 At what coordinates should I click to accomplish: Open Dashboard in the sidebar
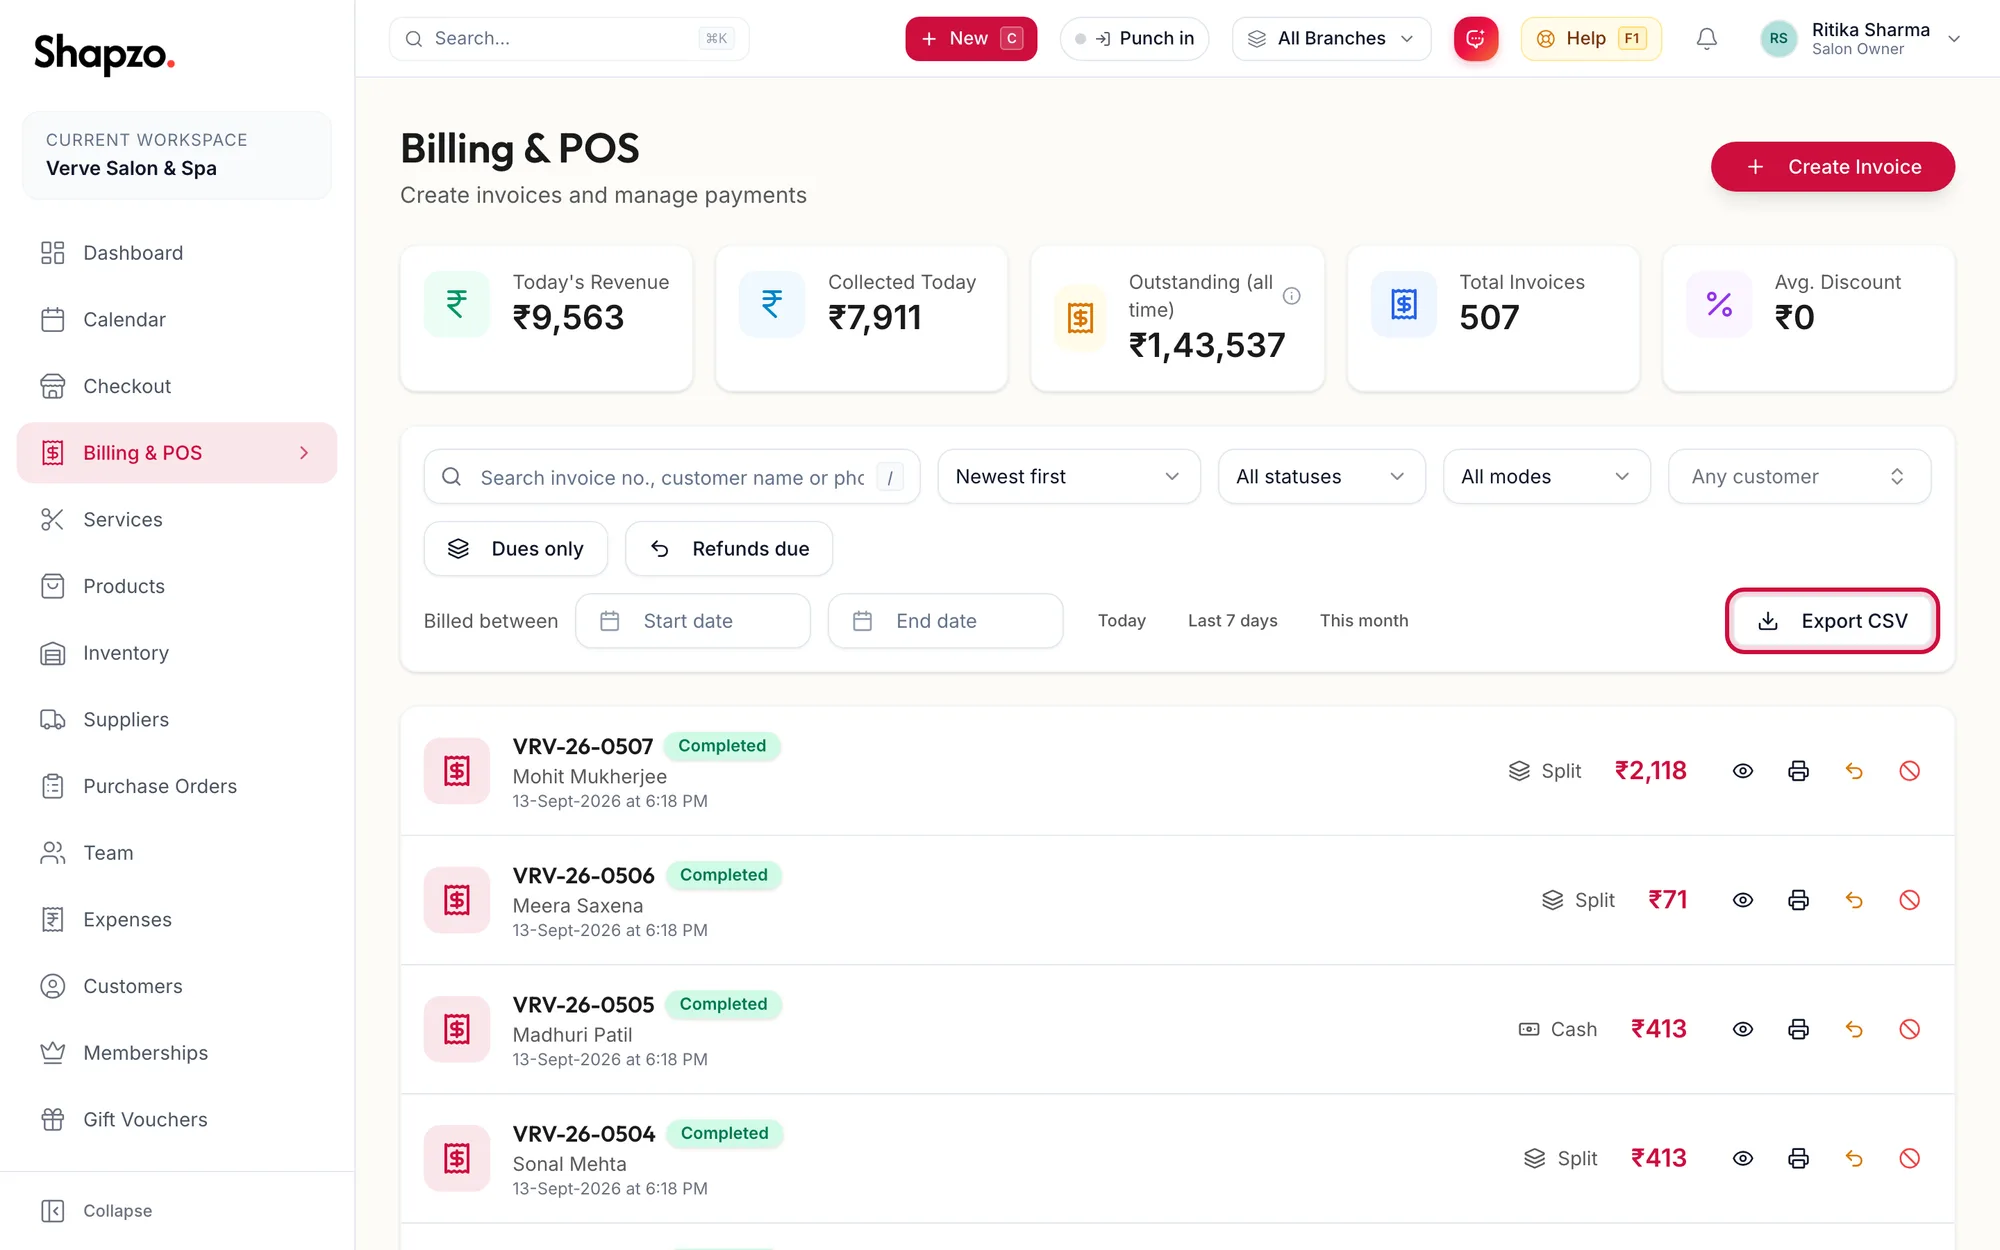click(x=177, y=253)
